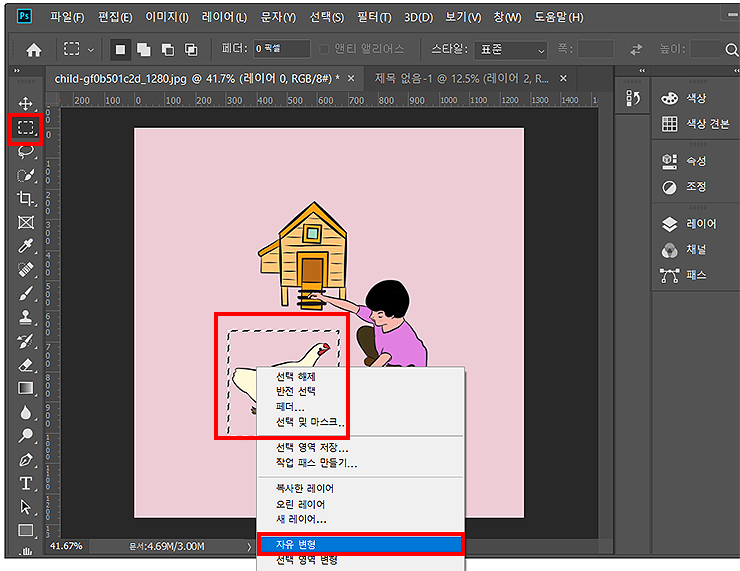Open the History panel icon
The width and height of the screenshot is (740, 571).
633,98
